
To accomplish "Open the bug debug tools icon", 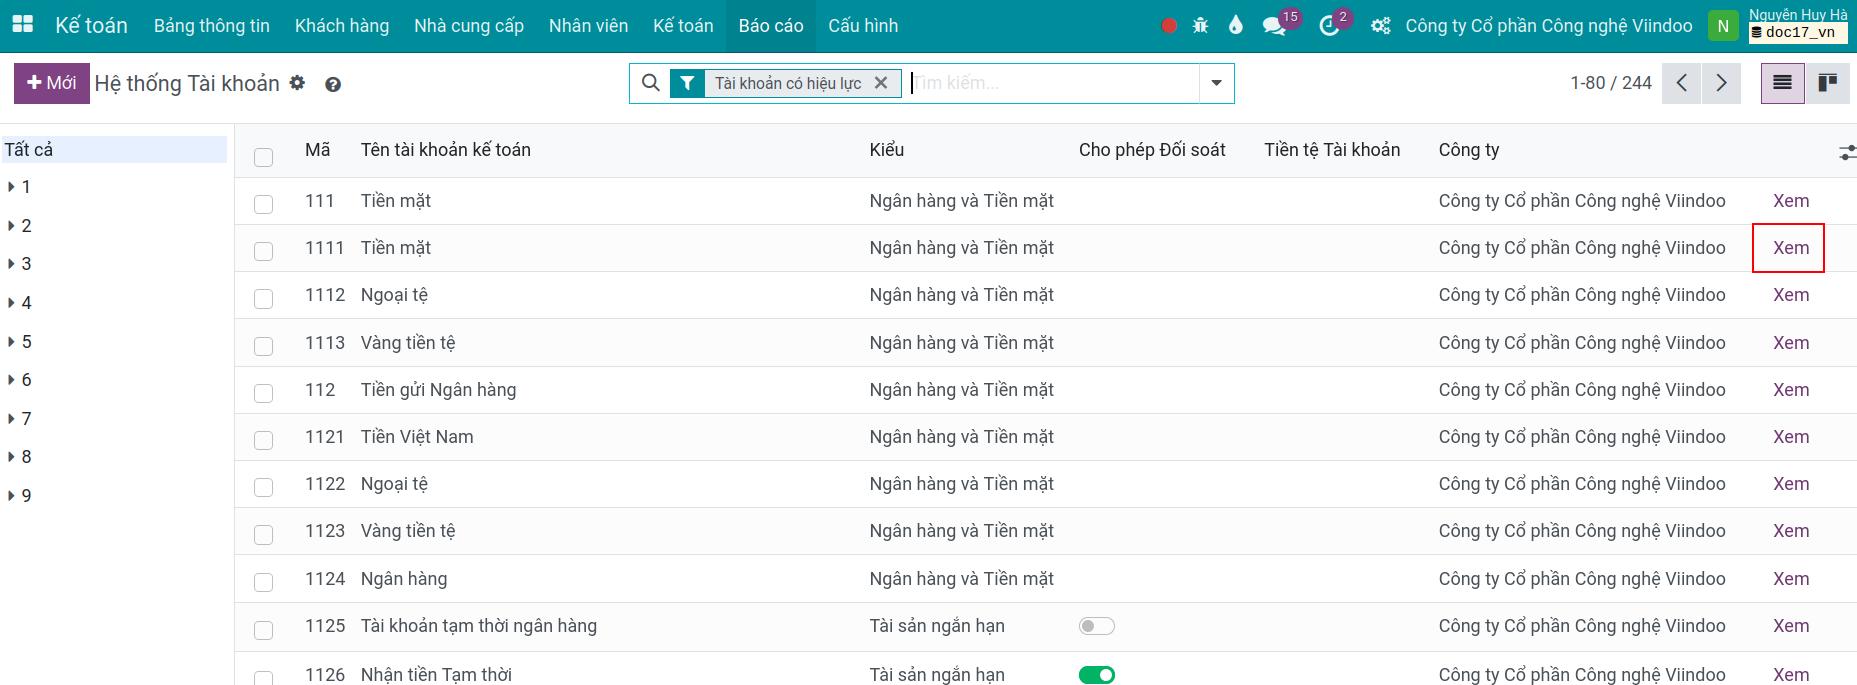I will (1201, 26).
